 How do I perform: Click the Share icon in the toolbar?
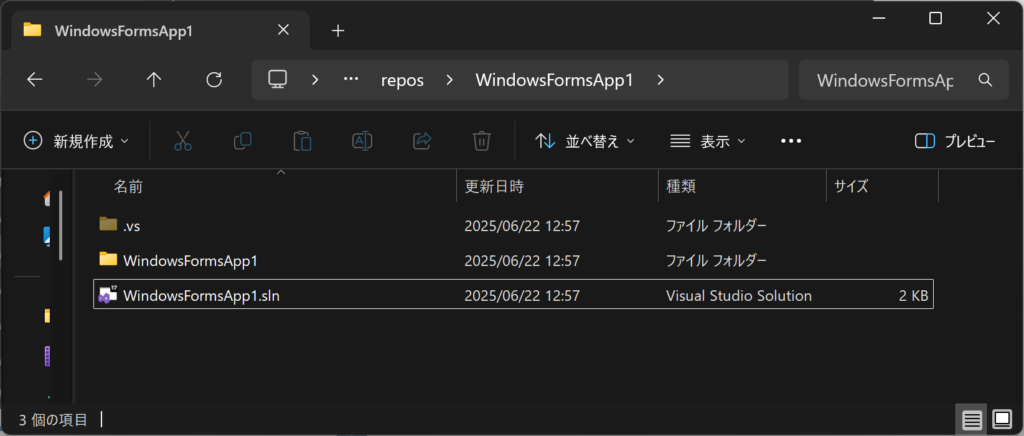tap(423, 140)
